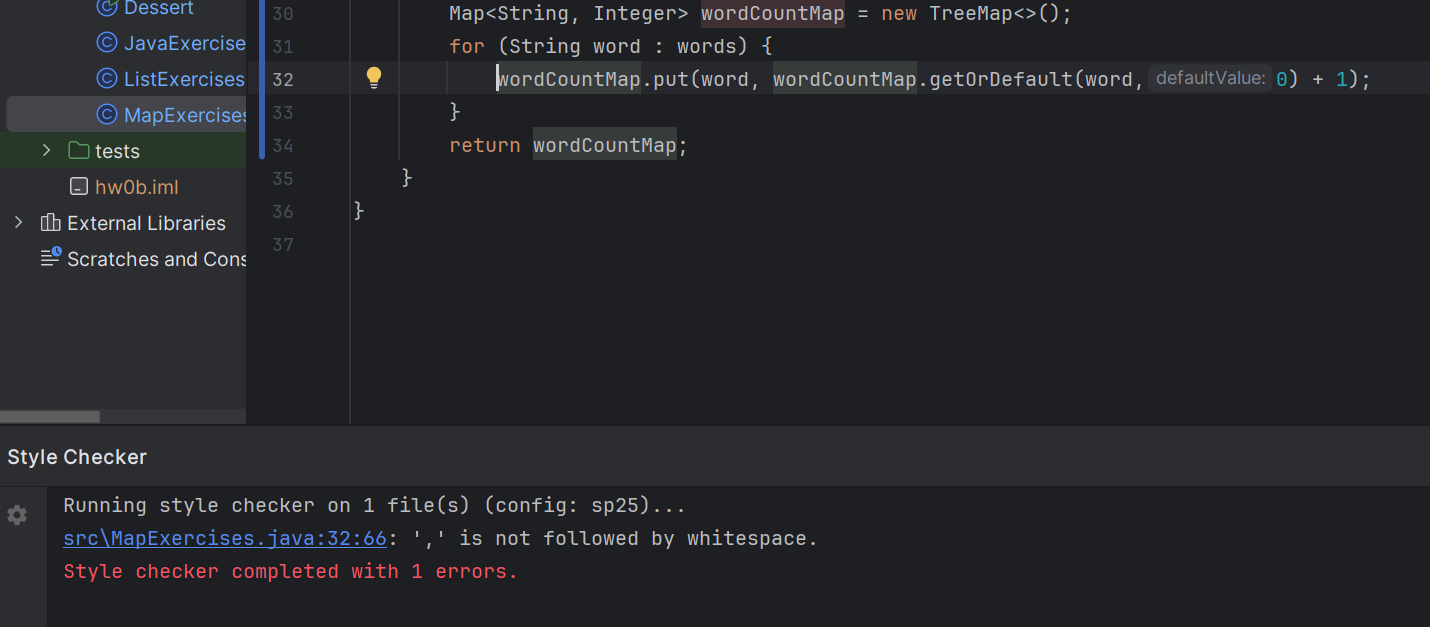Click the lightbulb intention icon on line 32
The image size is (1430, 627).
(373, 77)
